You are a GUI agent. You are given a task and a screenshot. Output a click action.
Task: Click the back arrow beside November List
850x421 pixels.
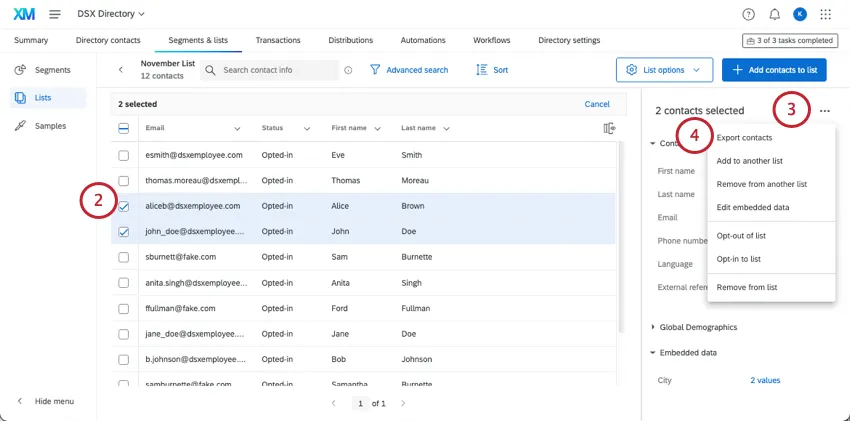(x=121, y=70)
